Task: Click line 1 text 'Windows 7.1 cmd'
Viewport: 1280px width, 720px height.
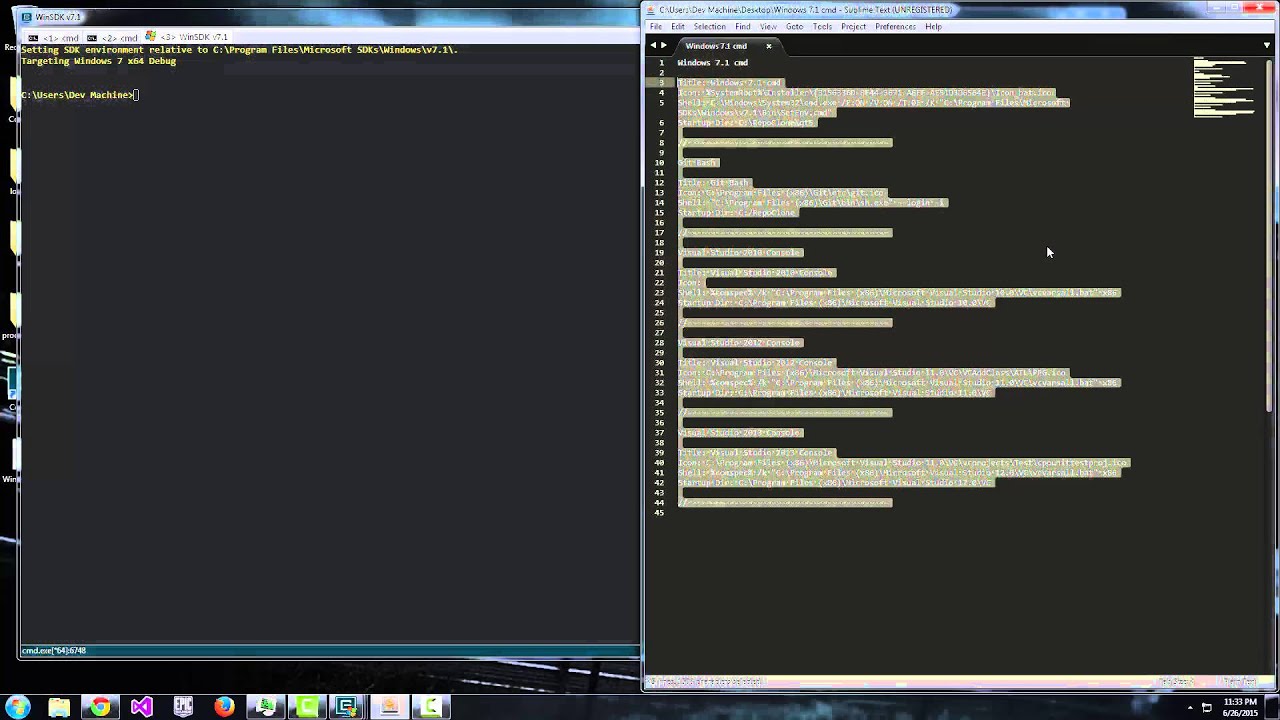Action: coord(712,63)
